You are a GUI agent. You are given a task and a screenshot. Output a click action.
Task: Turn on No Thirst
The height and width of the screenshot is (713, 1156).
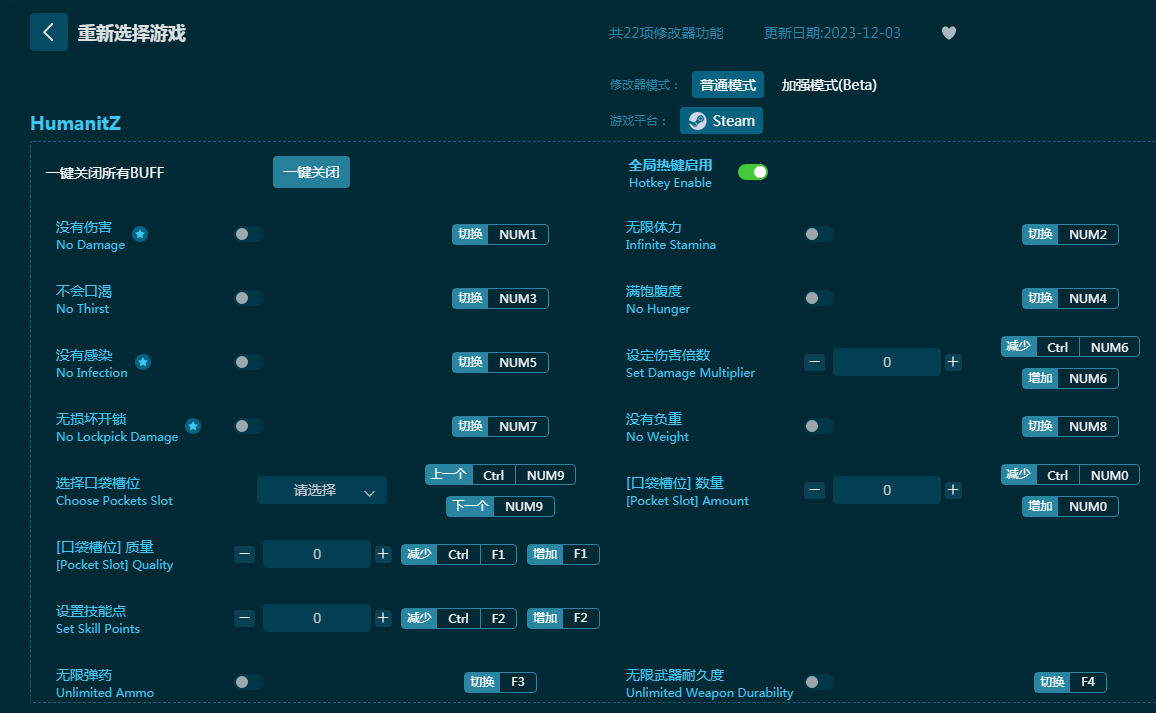(x=249, y=299)
